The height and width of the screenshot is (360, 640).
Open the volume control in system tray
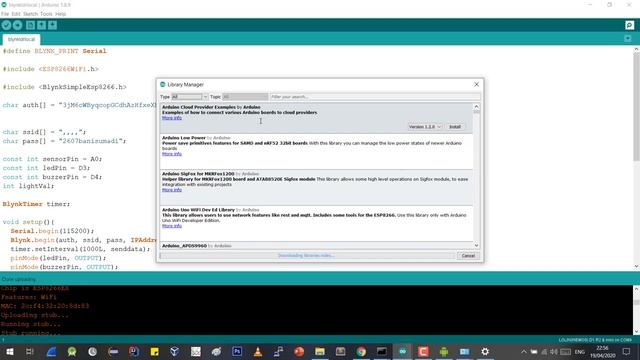coord(553,351)
